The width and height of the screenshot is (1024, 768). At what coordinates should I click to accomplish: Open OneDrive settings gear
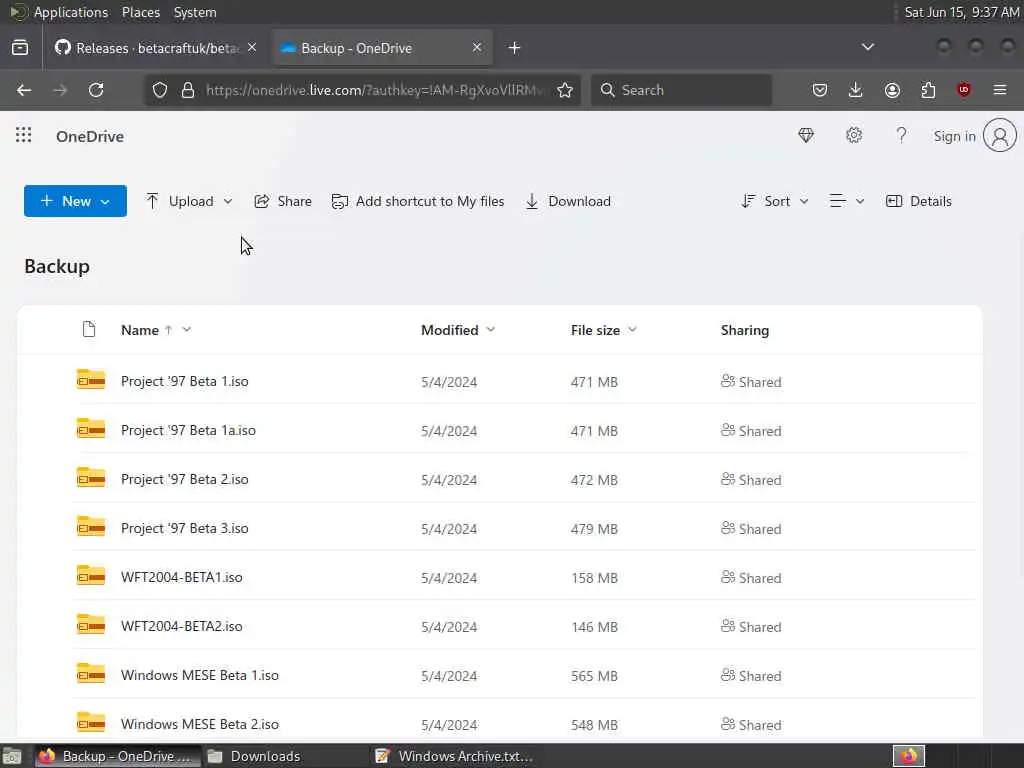coord(854,135)
